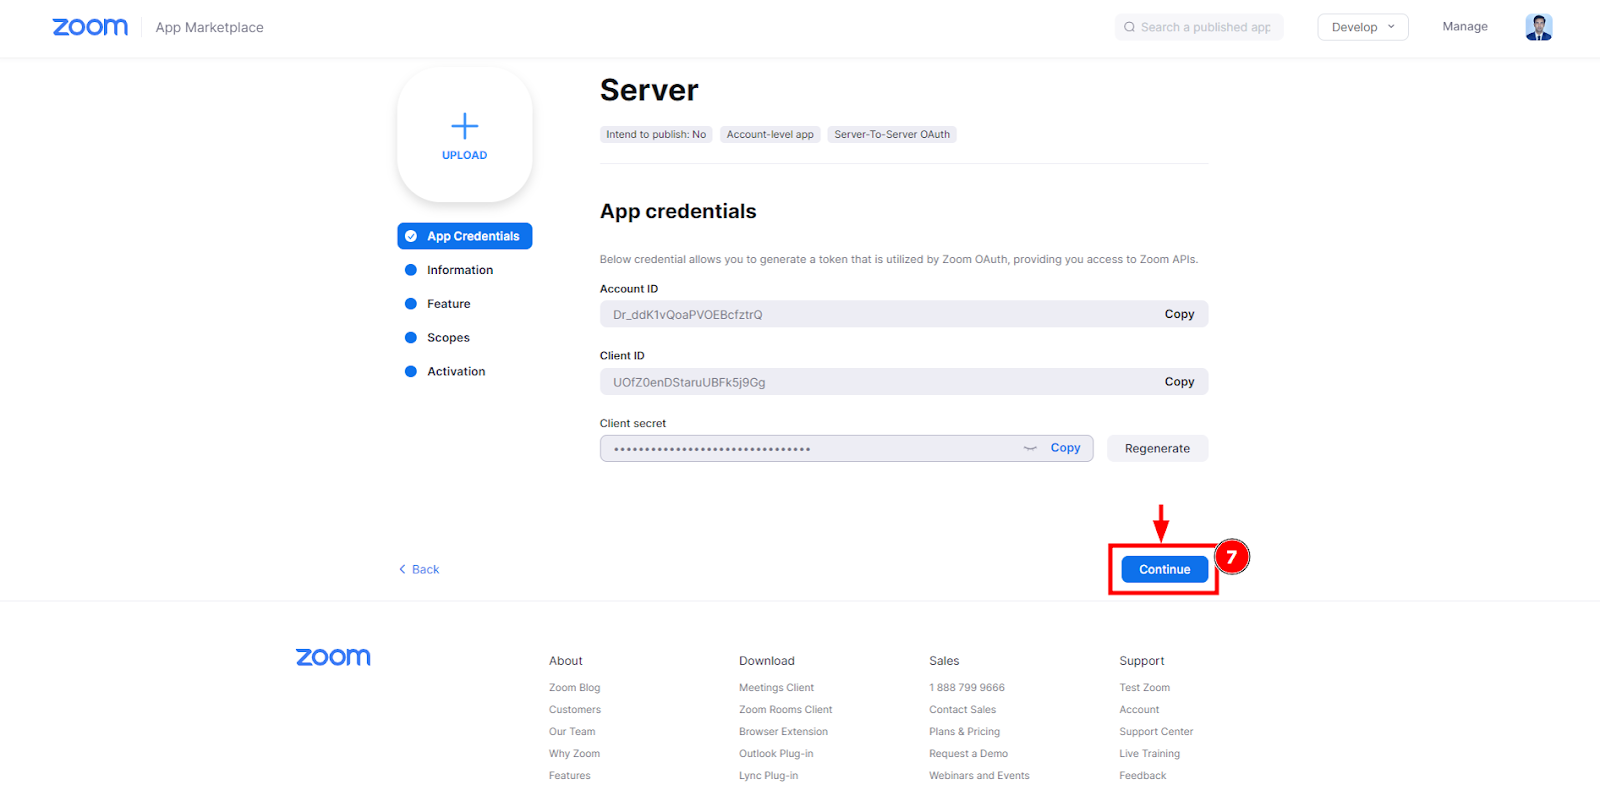Open the Contact Sales link
The width and height of the screenshot is (1600, 785).
click(962, 710)
